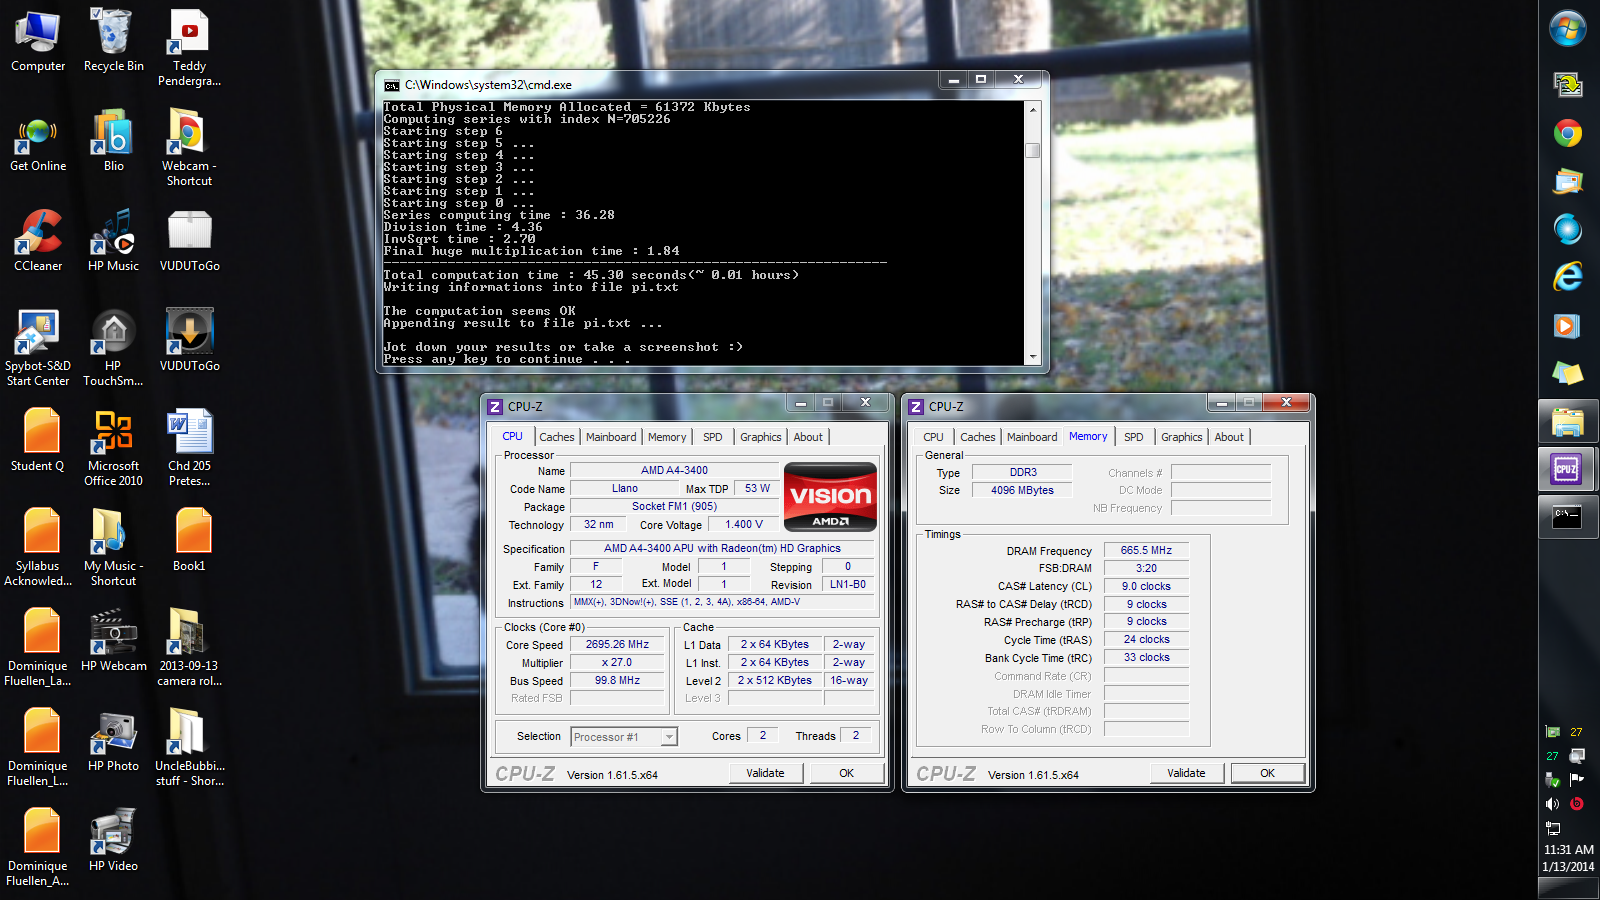The image size is (1600, 900).
Task: Select the Student Q file icon
Action: point(38,441)
